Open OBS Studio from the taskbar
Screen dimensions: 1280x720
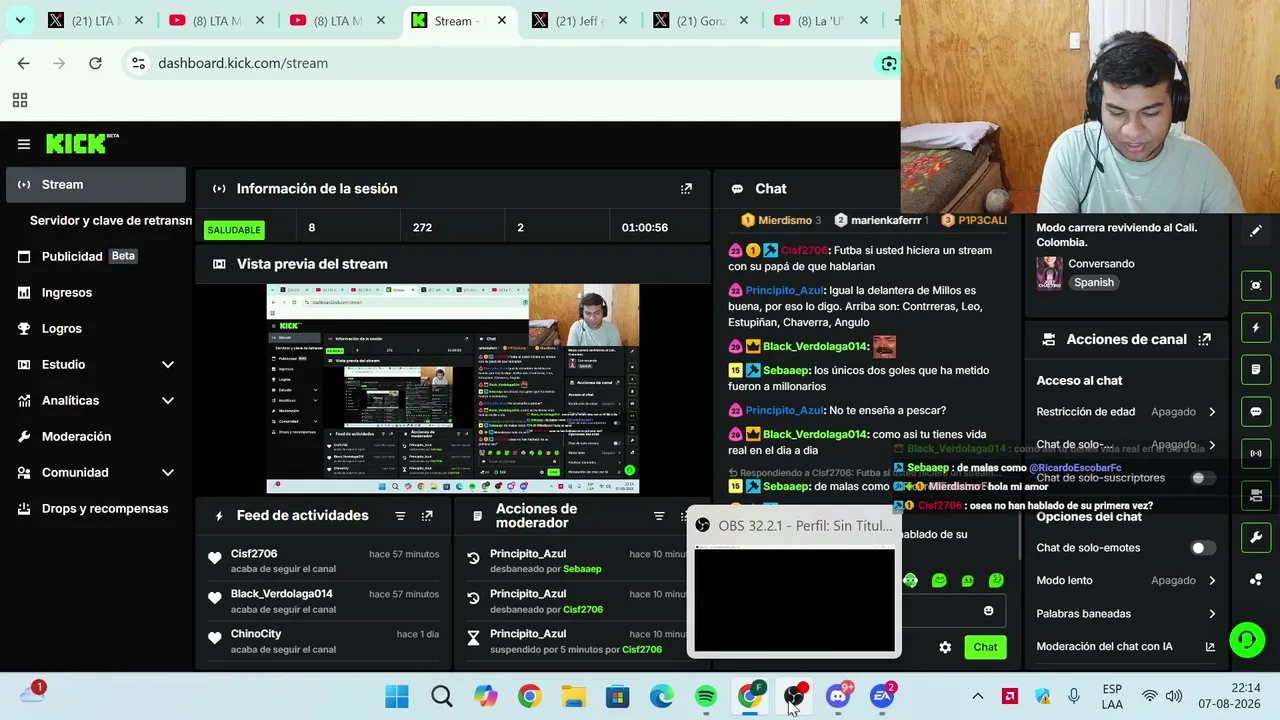tap(794, 697)
